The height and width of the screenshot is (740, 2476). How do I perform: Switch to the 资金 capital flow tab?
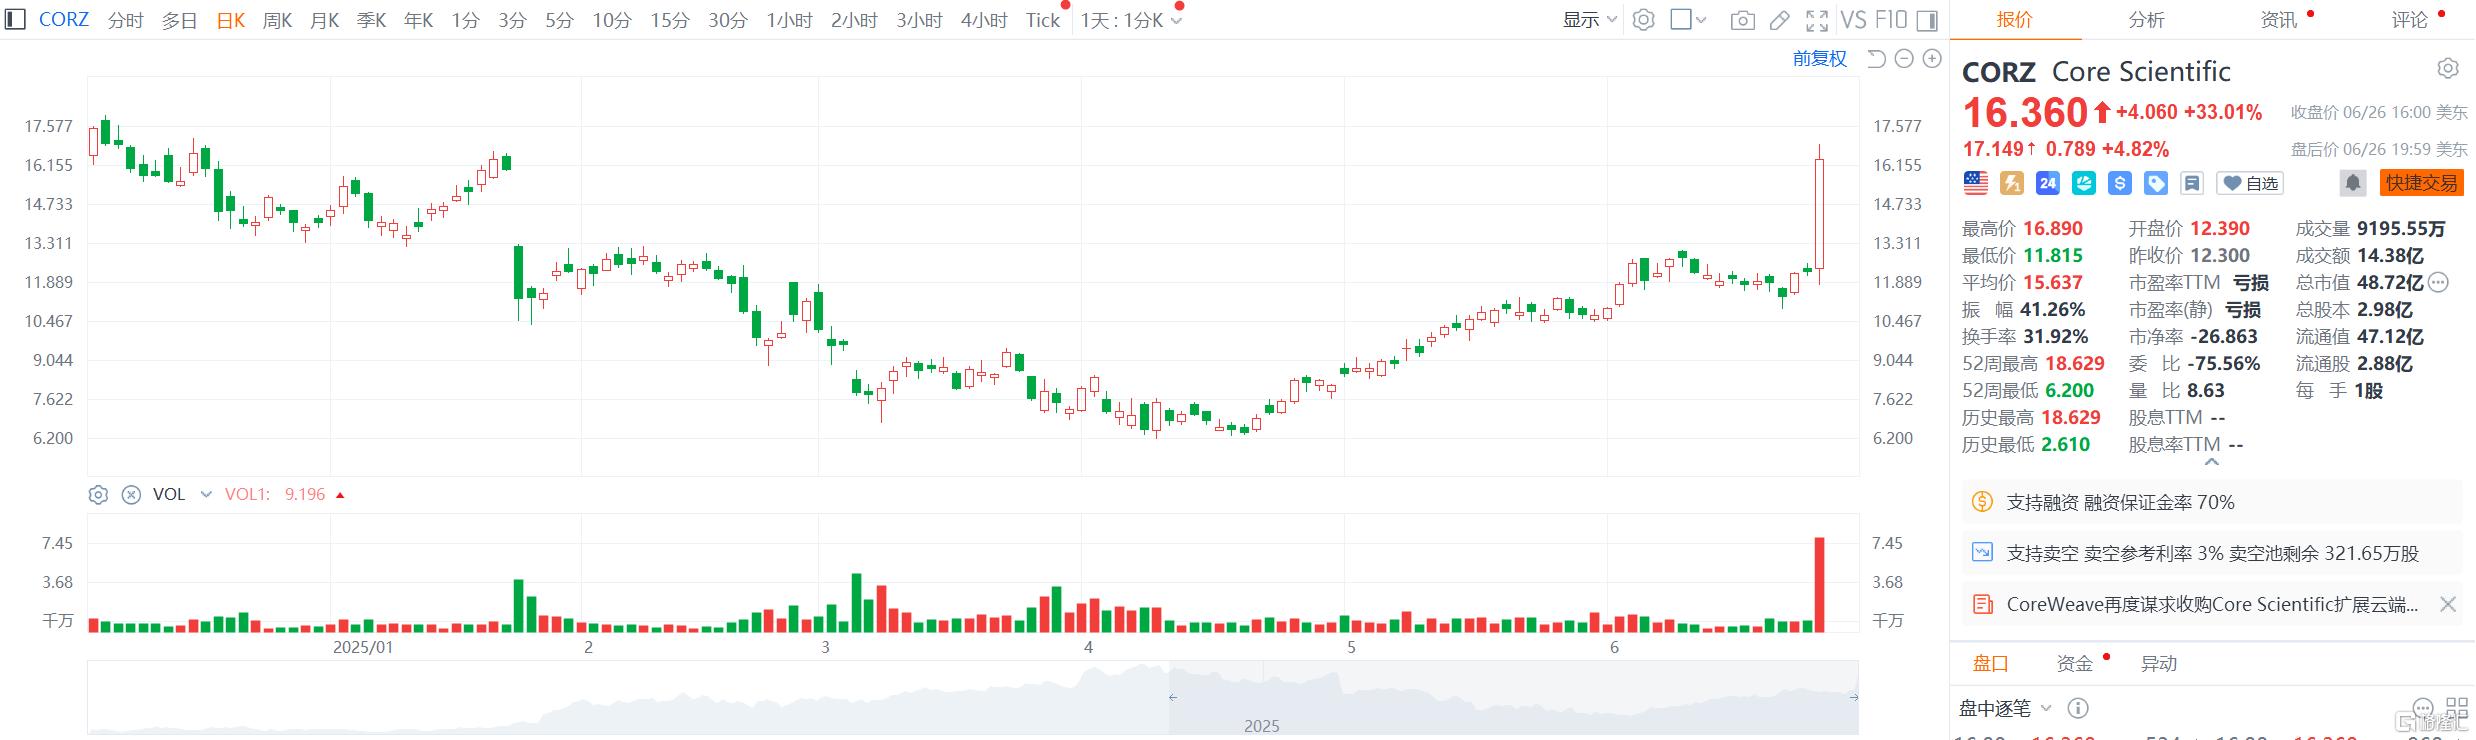[2074, 663]
